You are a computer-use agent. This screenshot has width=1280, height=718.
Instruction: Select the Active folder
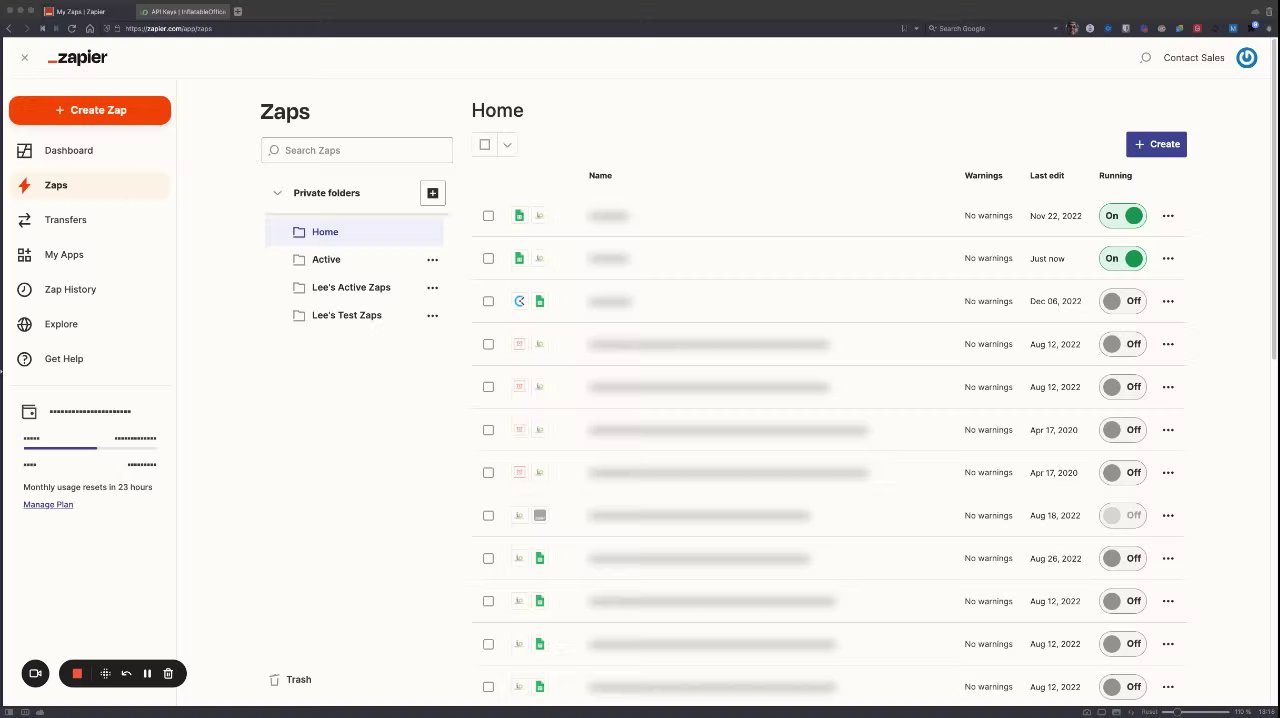tap(326, 260)
